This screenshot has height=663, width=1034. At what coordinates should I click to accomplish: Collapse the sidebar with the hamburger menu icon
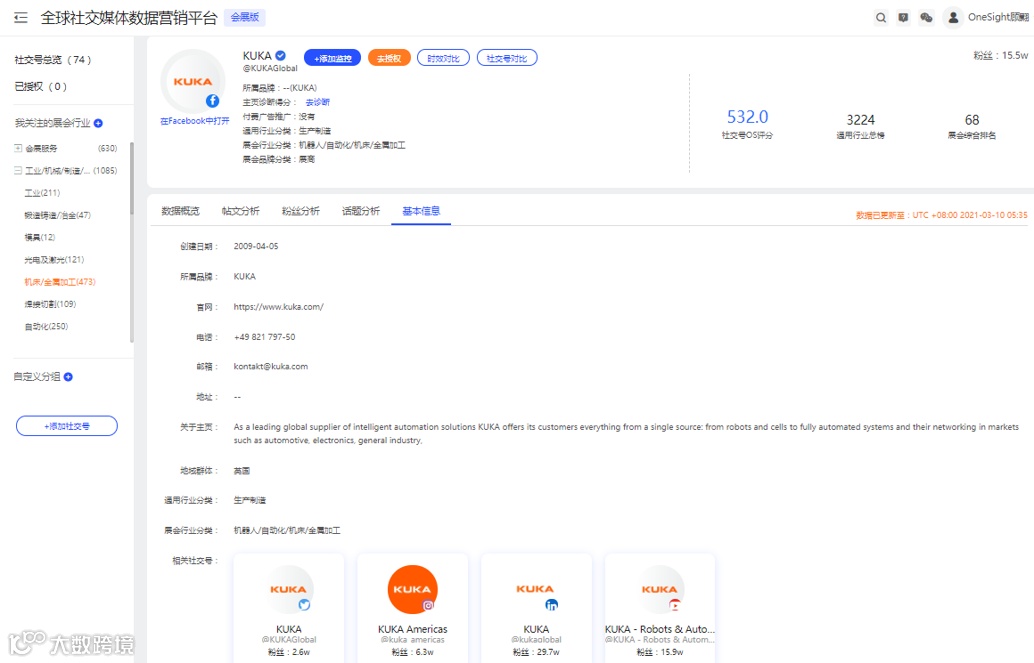click(20, 18)
